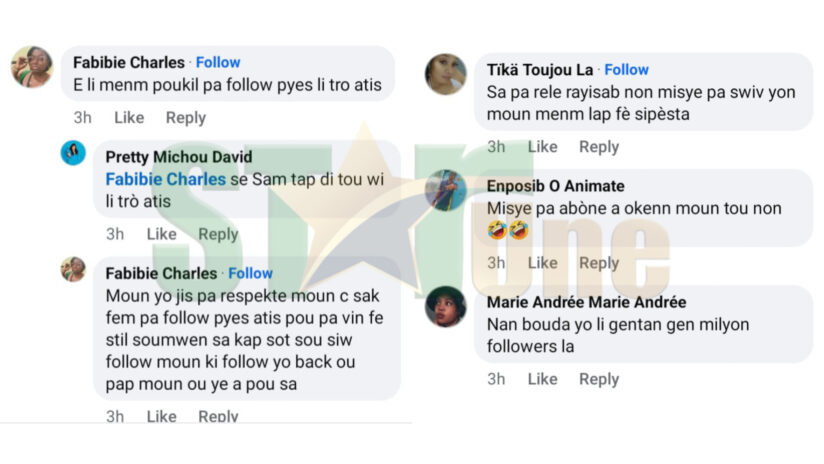The image size is (824, 464).
Task: Like Pretty Michou David's reply
Action: 161,234
